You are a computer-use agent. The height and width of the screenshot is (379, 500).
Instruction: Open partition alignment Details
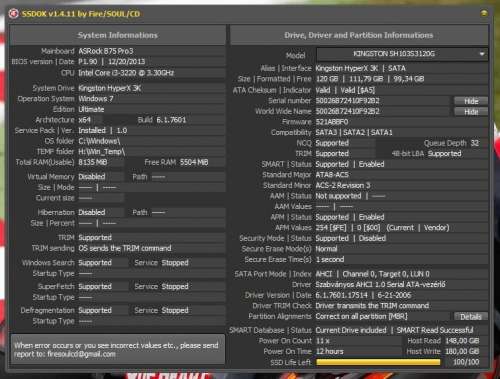(x=471, y=316)
